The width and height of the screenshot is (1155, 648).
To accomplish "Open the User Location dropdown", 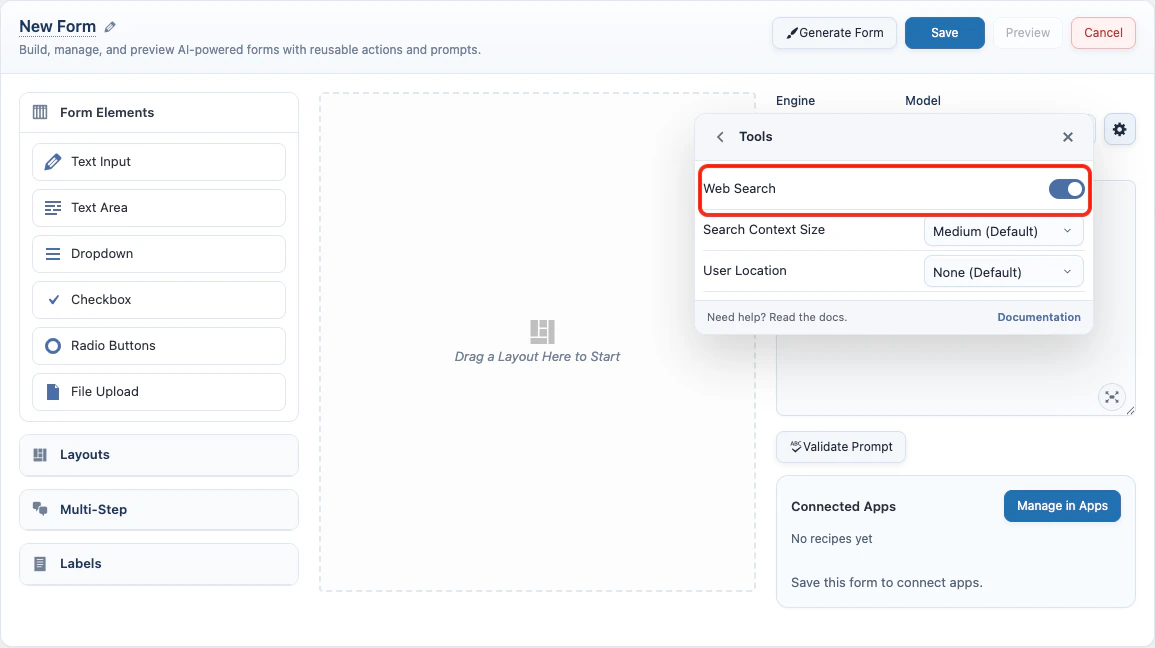I will (x=1003, y=271).
